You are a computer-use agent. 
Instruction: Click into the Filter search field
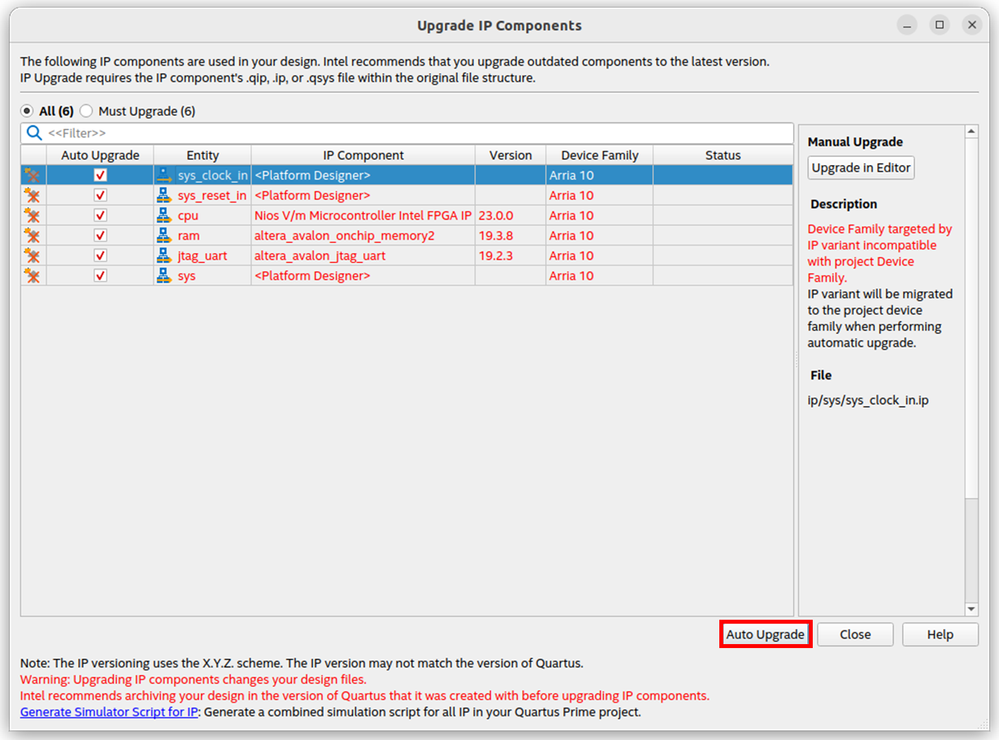406,133
